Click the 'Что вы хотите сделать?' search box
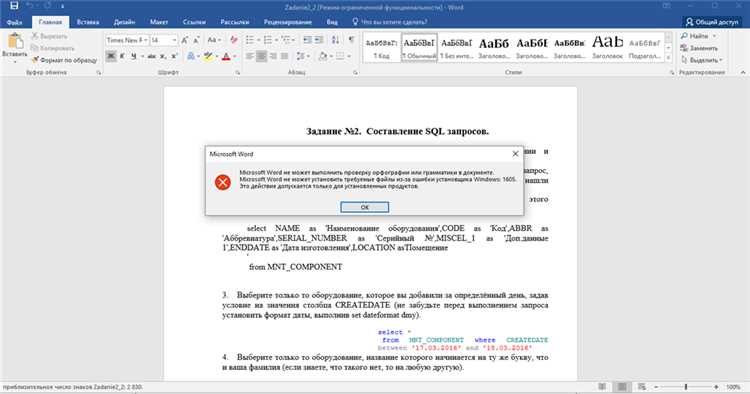Image resolution: width=750 pixels, height=394 pixels. (390, 22)
